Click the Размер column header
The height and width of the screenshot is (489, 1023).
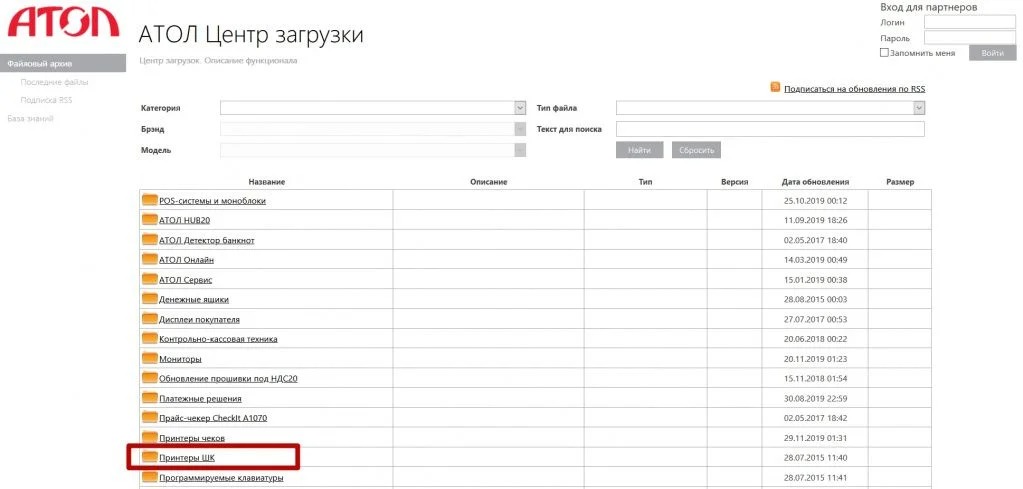(x=900, y=182)
